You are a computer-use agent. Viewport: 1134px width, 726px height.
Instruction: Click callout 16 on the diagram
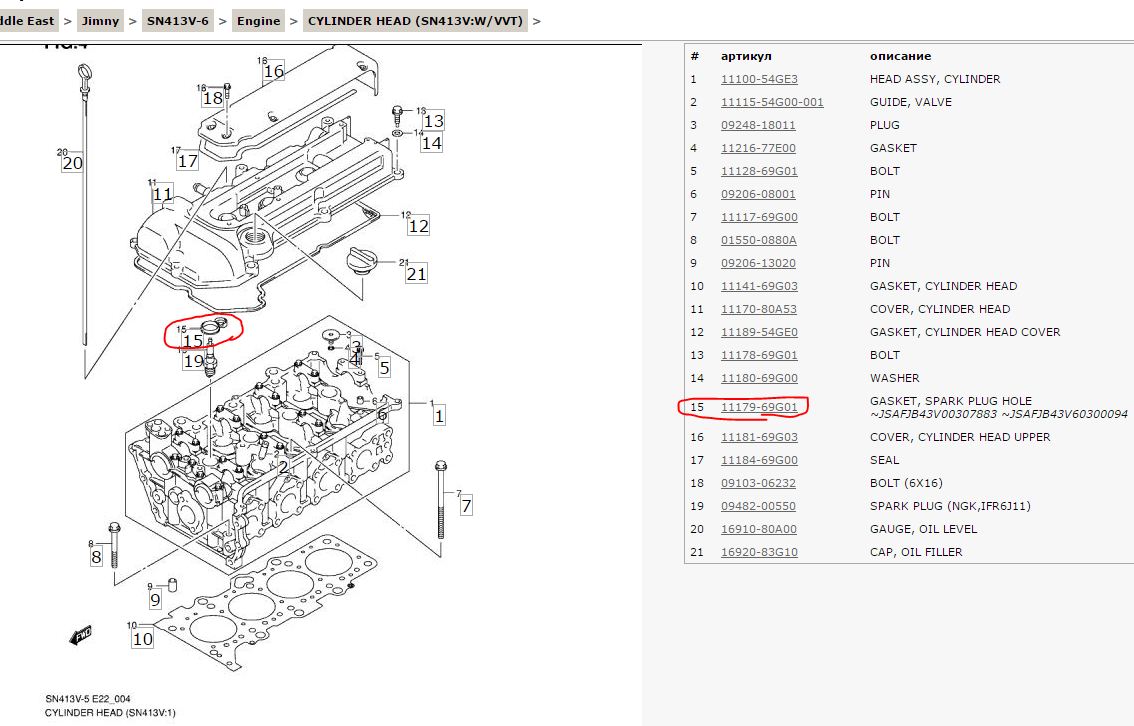click(273, 71)
